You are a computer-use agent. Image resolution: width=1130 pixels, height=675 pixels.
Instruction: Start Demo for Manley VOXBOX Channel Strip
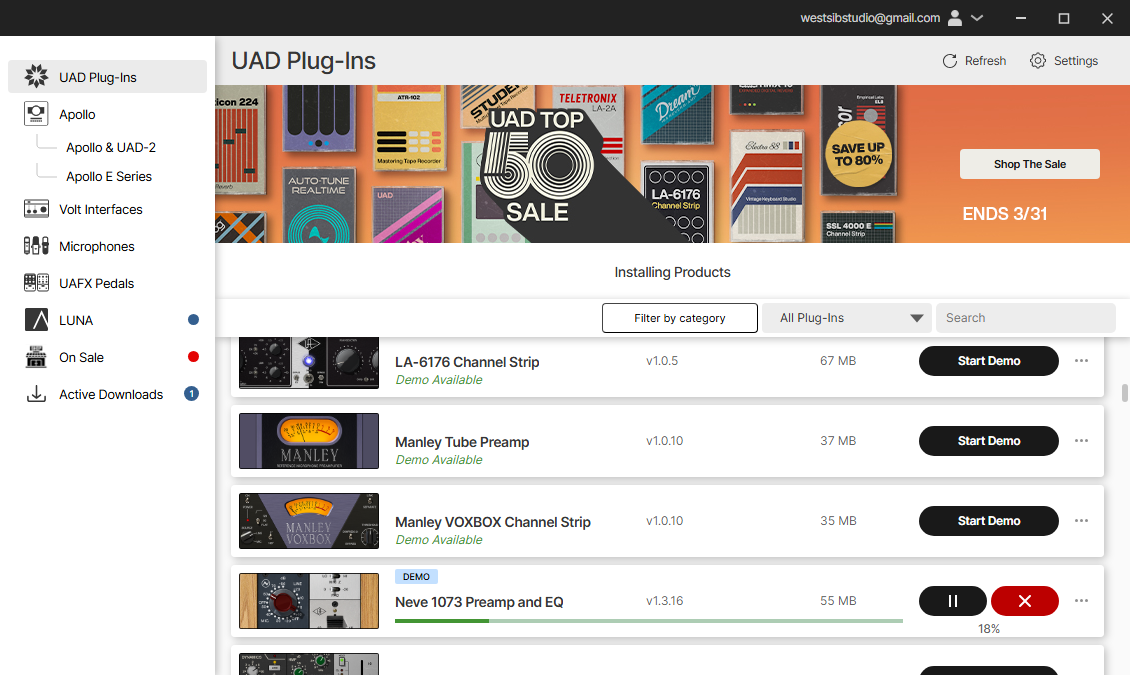pos(989,521)
